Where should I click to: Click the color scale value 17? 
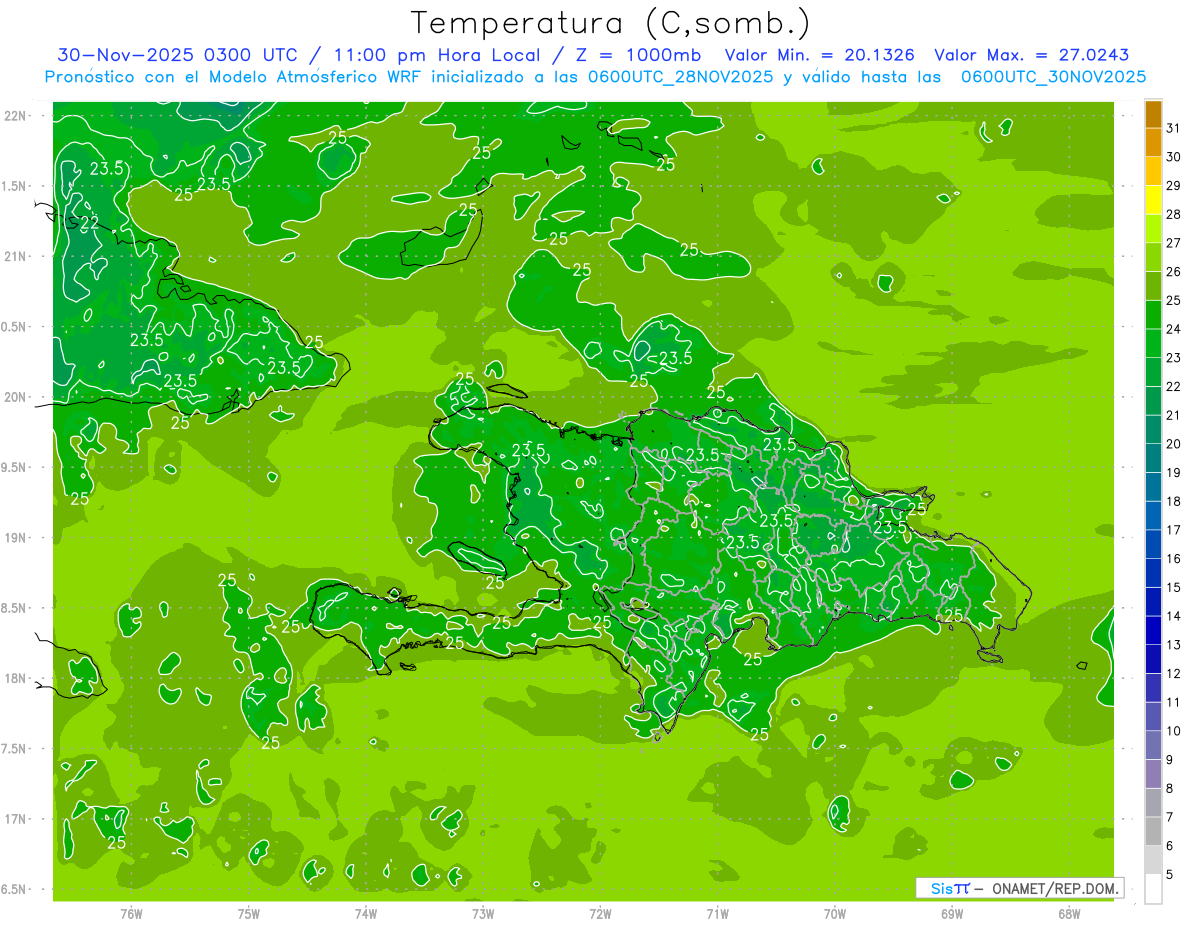click(1174, 530)
